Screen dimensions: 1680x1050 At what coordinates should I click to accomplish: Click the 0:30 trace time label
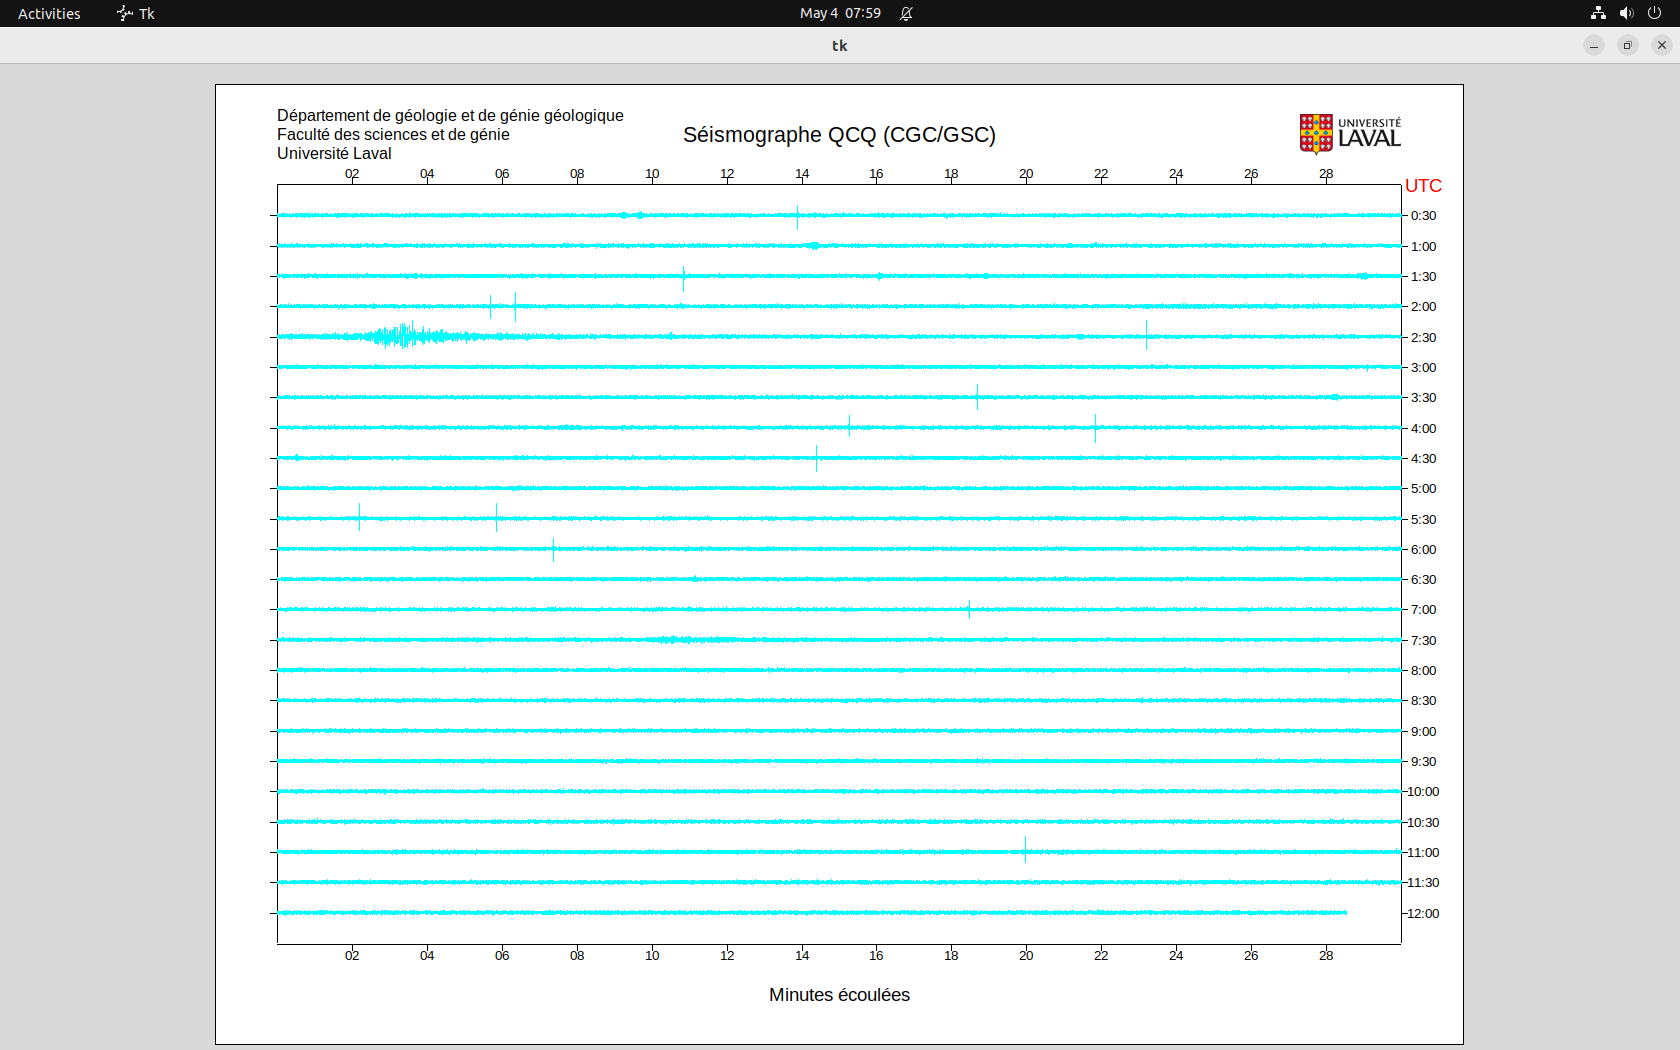(x=1423, y=216)
